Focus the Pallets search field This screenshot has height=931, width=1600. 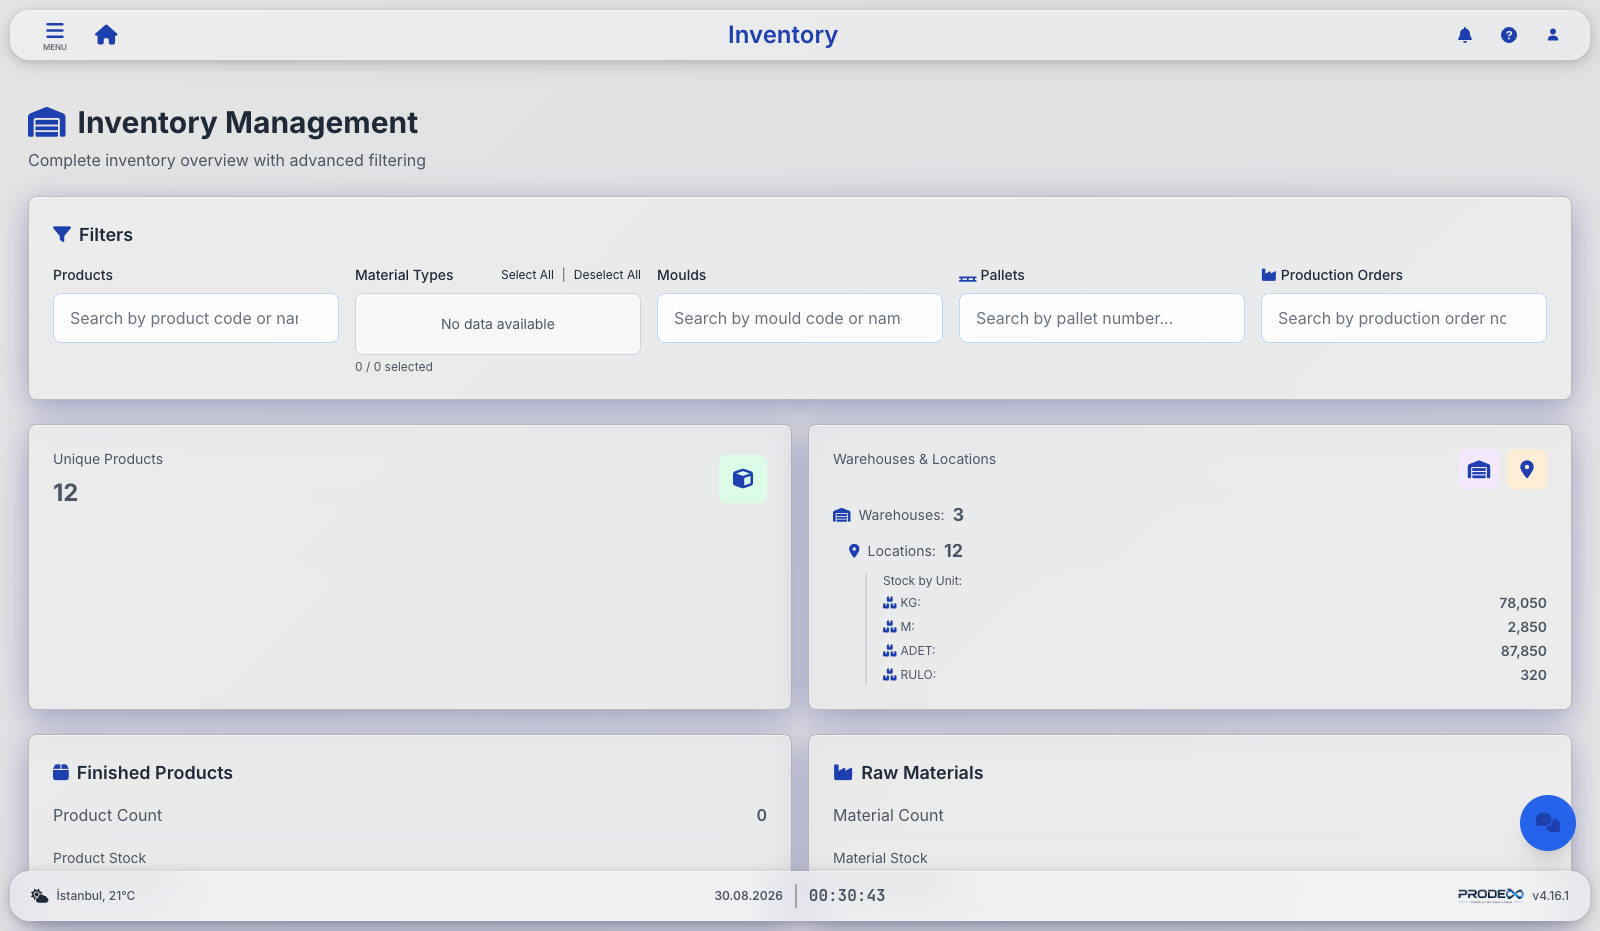(1102, 318)
